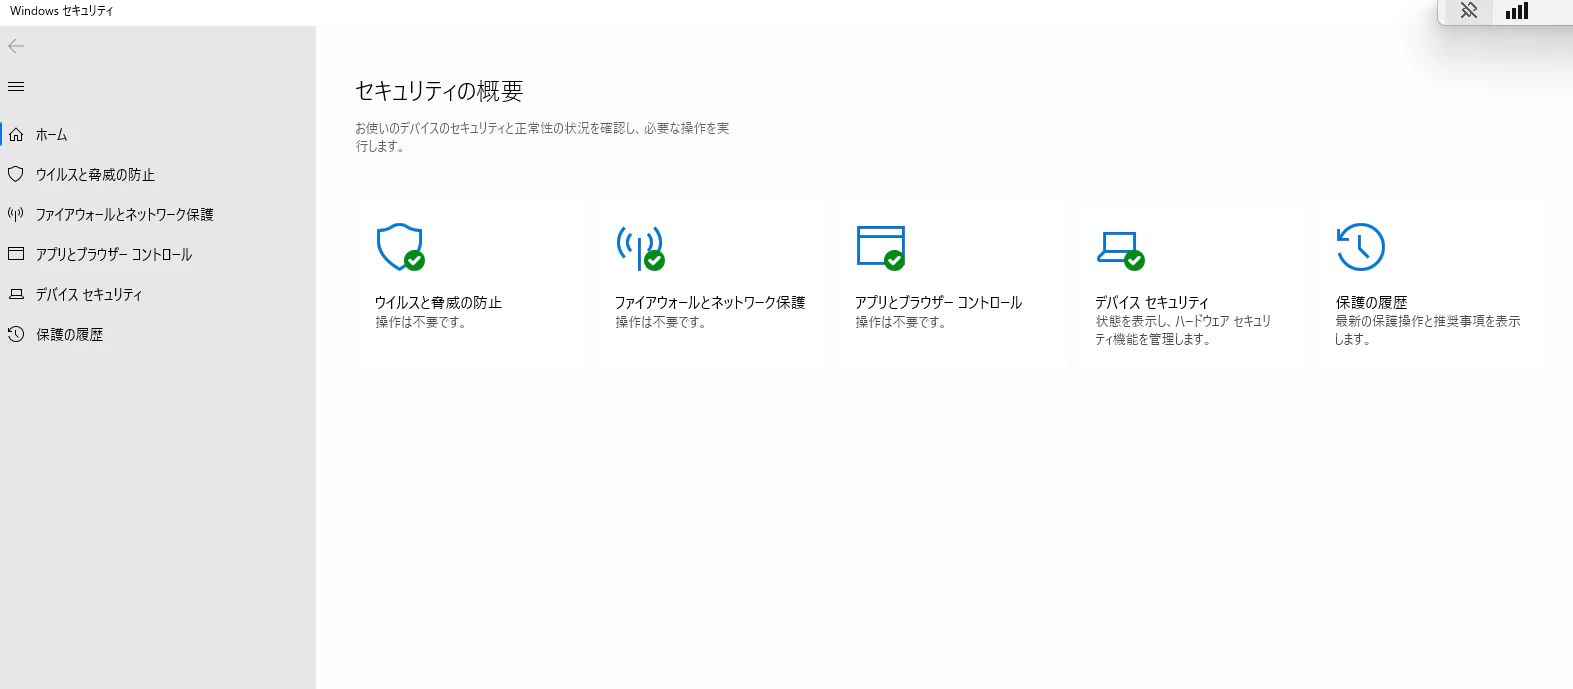Viewport: 1573px width, 689px height.
Task: Click the unpin icon in top-right bar
Action: pyautogui.click(x=1469, y=11)
